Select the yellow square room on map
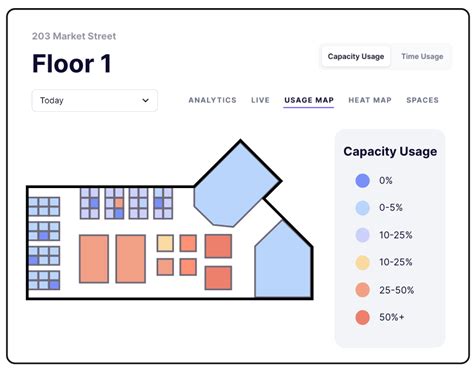This screenshot has height=374, width=474. [165, 243]
